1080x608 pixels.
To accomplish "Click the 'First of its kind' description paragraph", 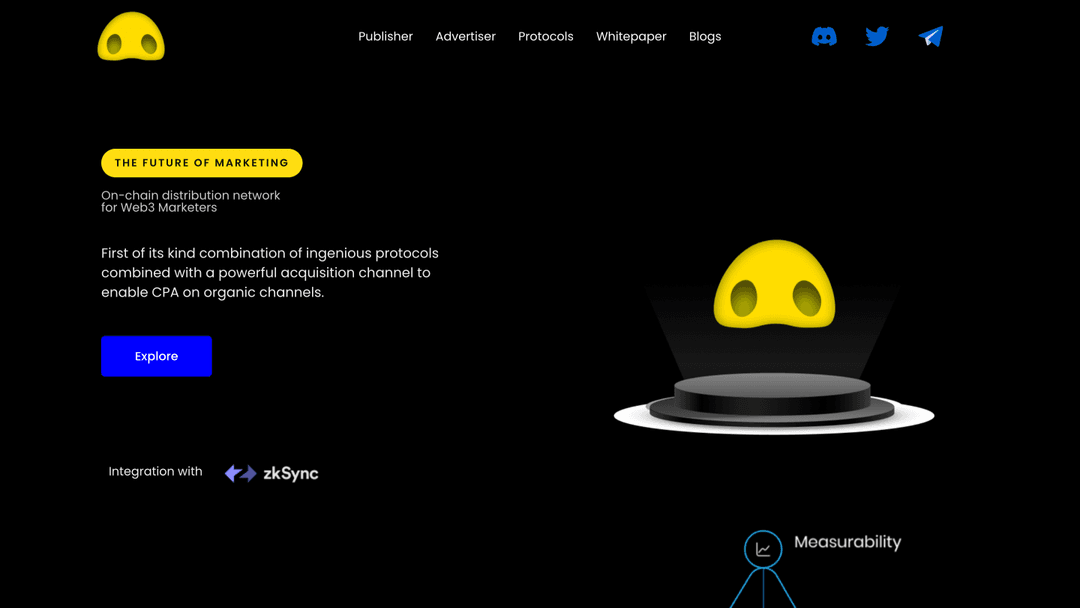I will pyautogui.click(x=270, y=272).
